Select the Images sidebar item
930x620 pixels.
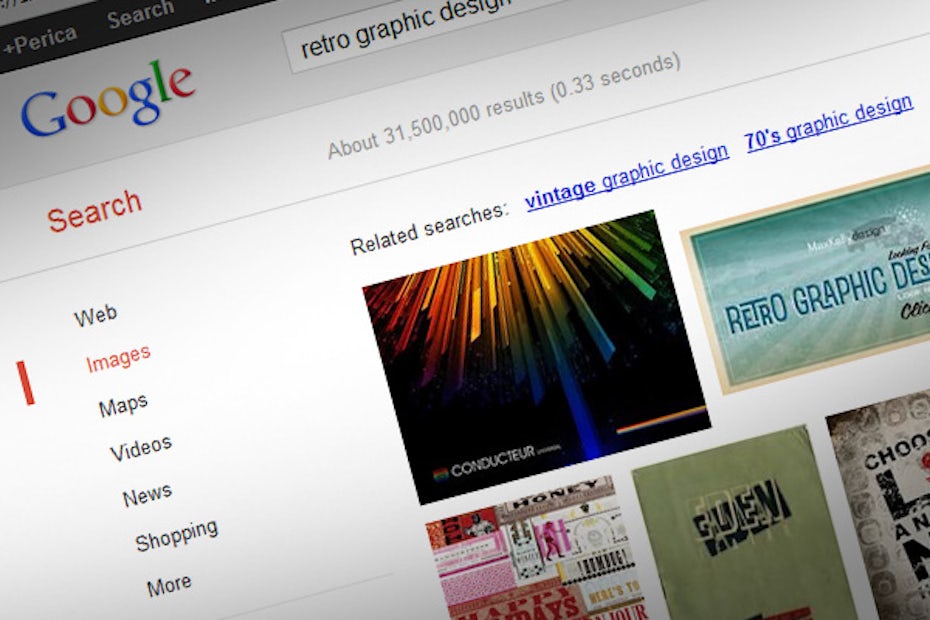(x=118, y=358)
